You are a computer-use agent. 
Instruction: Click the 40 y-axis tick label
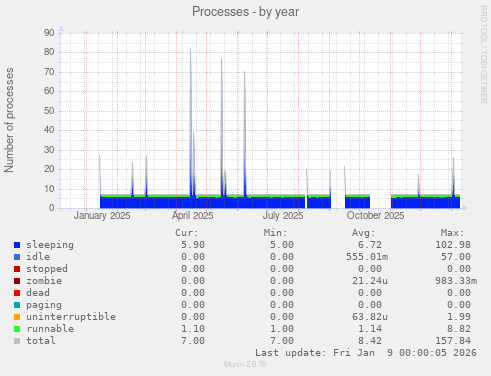click(49, 130)
